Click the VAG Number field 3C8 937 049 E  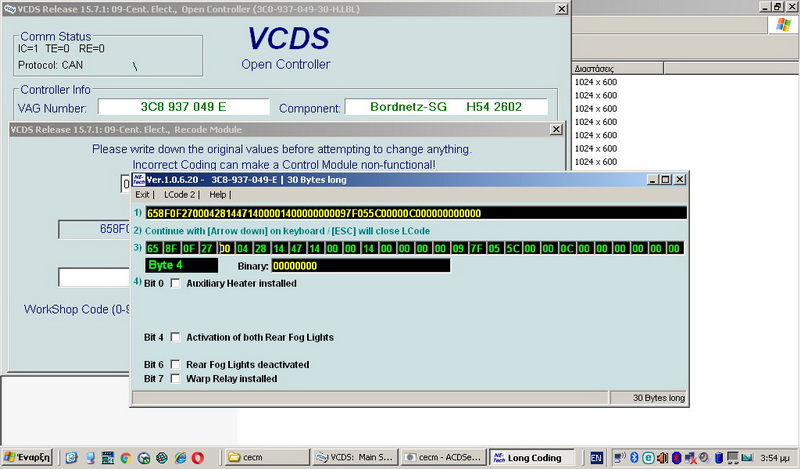[x=184, y=107]
